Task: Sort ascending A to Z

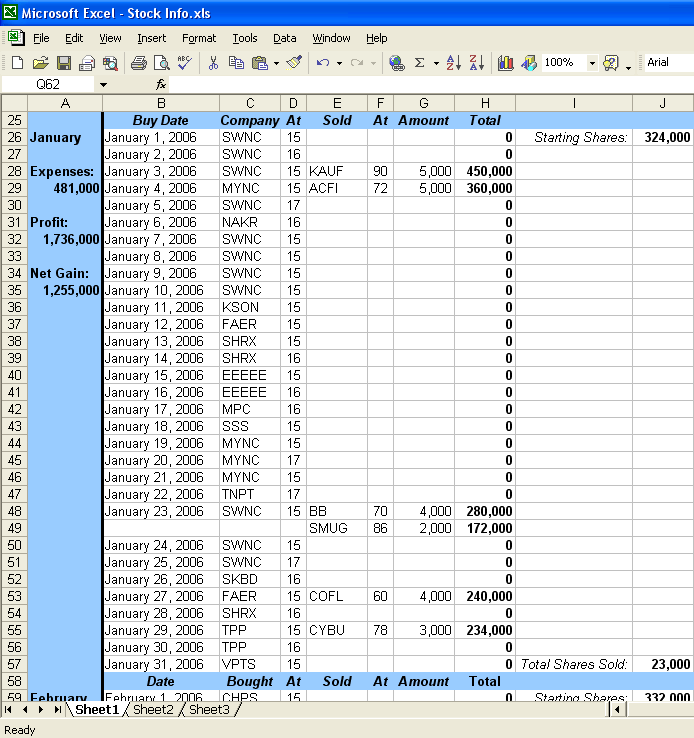Action: click(454, 63)
